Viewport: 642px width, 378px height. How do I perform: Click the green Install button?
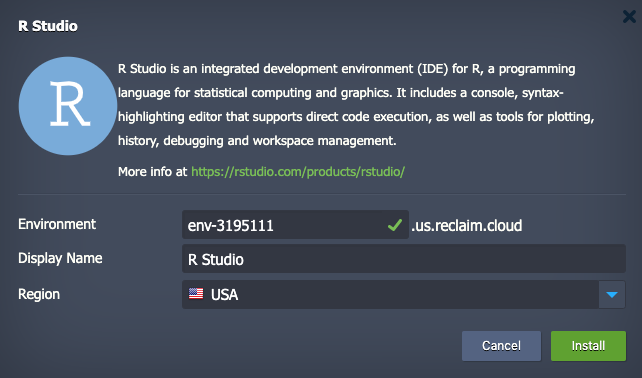point(588,346)
